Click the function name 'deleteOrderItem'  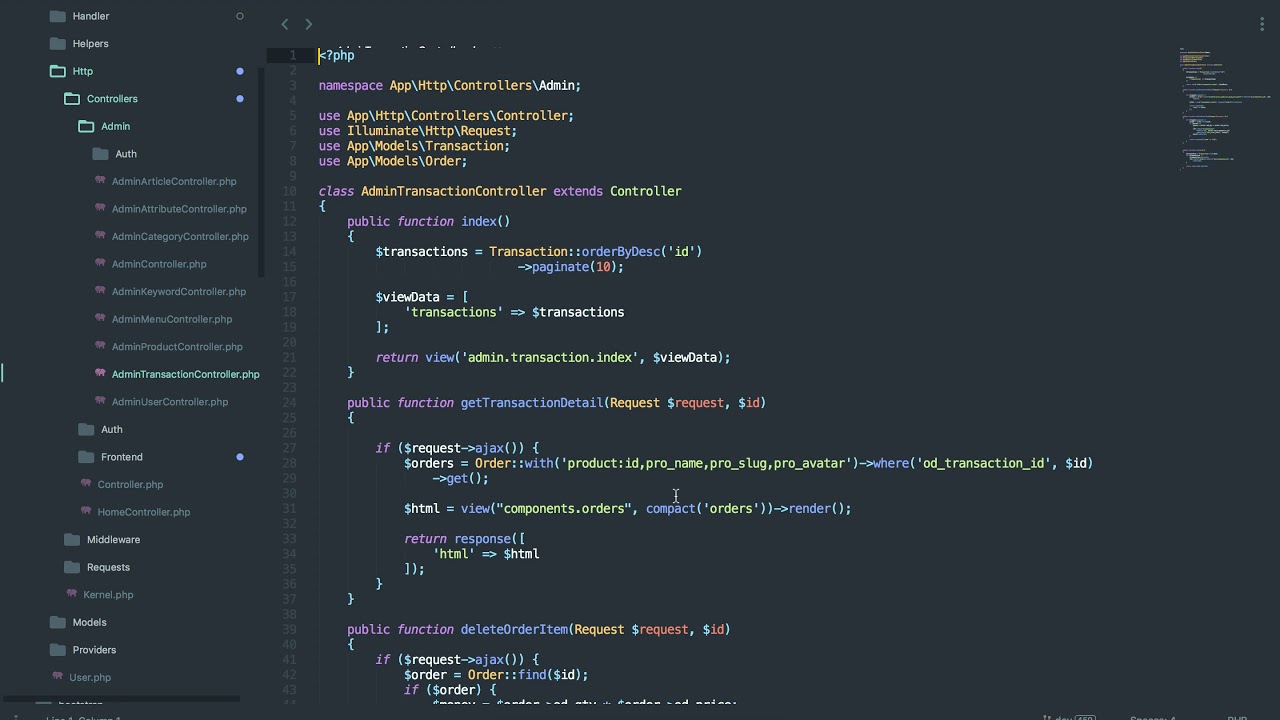pyautogui.click(x=514, y=629)
